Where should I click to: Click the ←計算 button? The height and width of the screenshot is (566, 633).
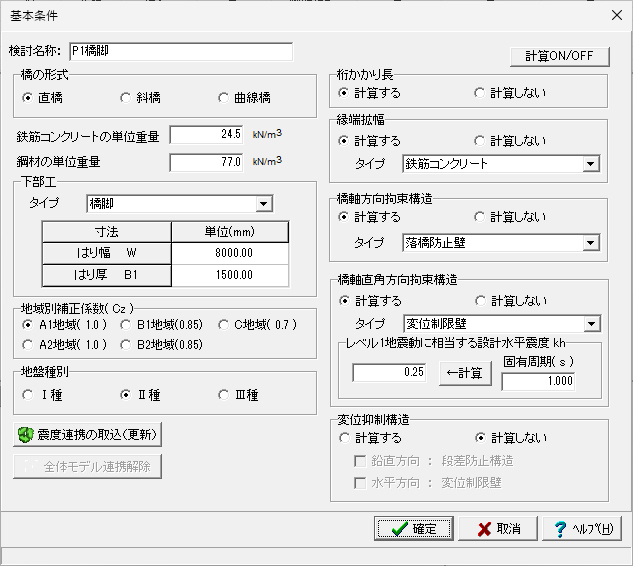[x=465, y=373]
